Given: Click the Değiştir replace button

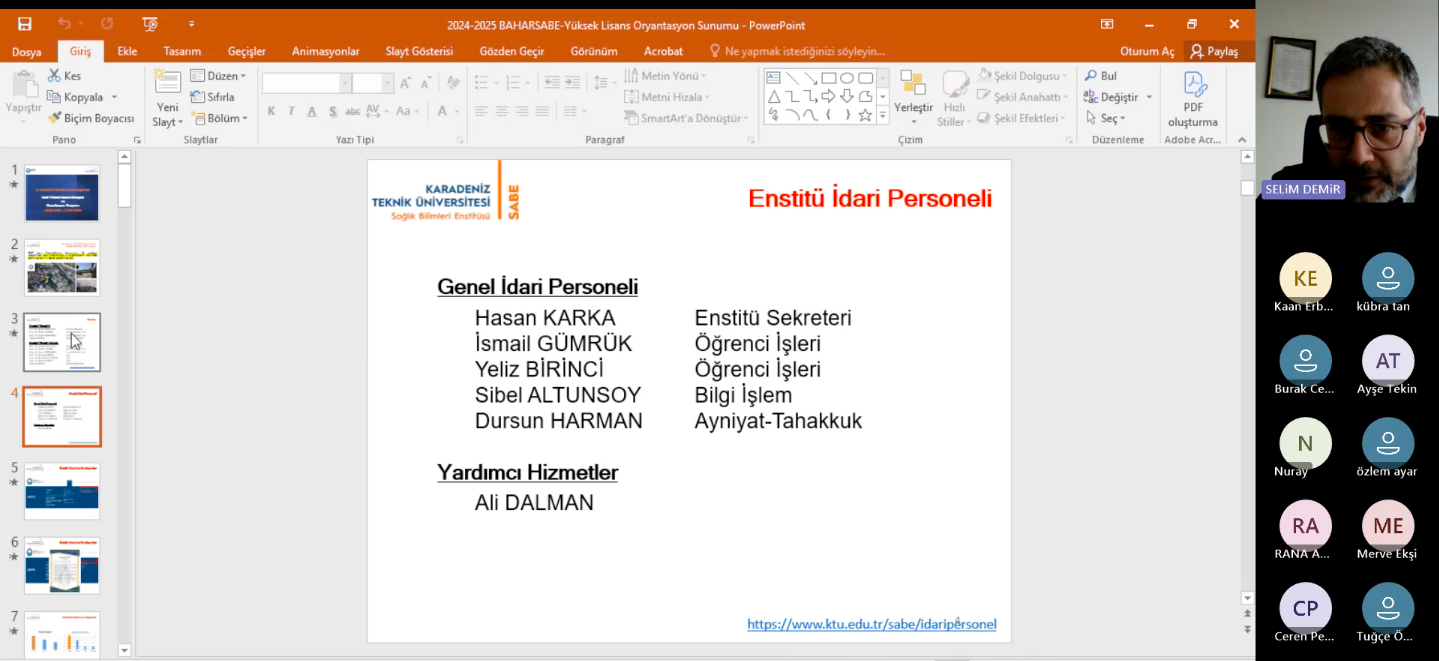Looking at the screenshot, I should (1118, 97).
